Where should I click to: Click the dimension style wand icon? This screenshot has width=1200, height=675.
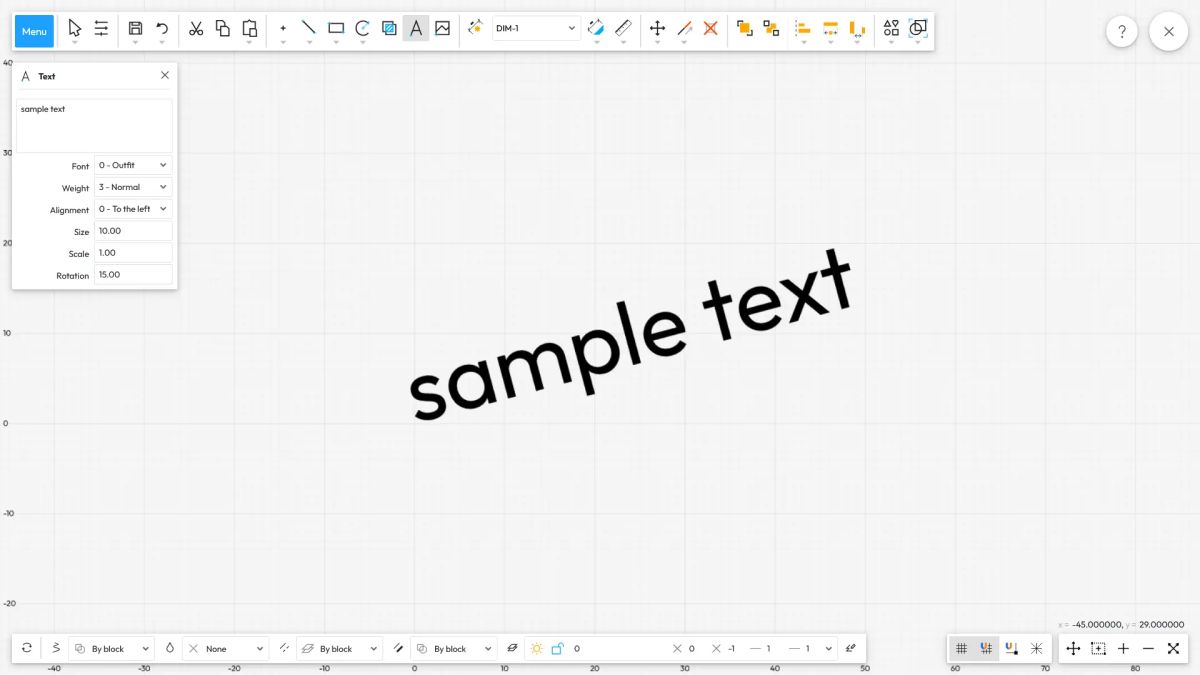tap(475, 28)
